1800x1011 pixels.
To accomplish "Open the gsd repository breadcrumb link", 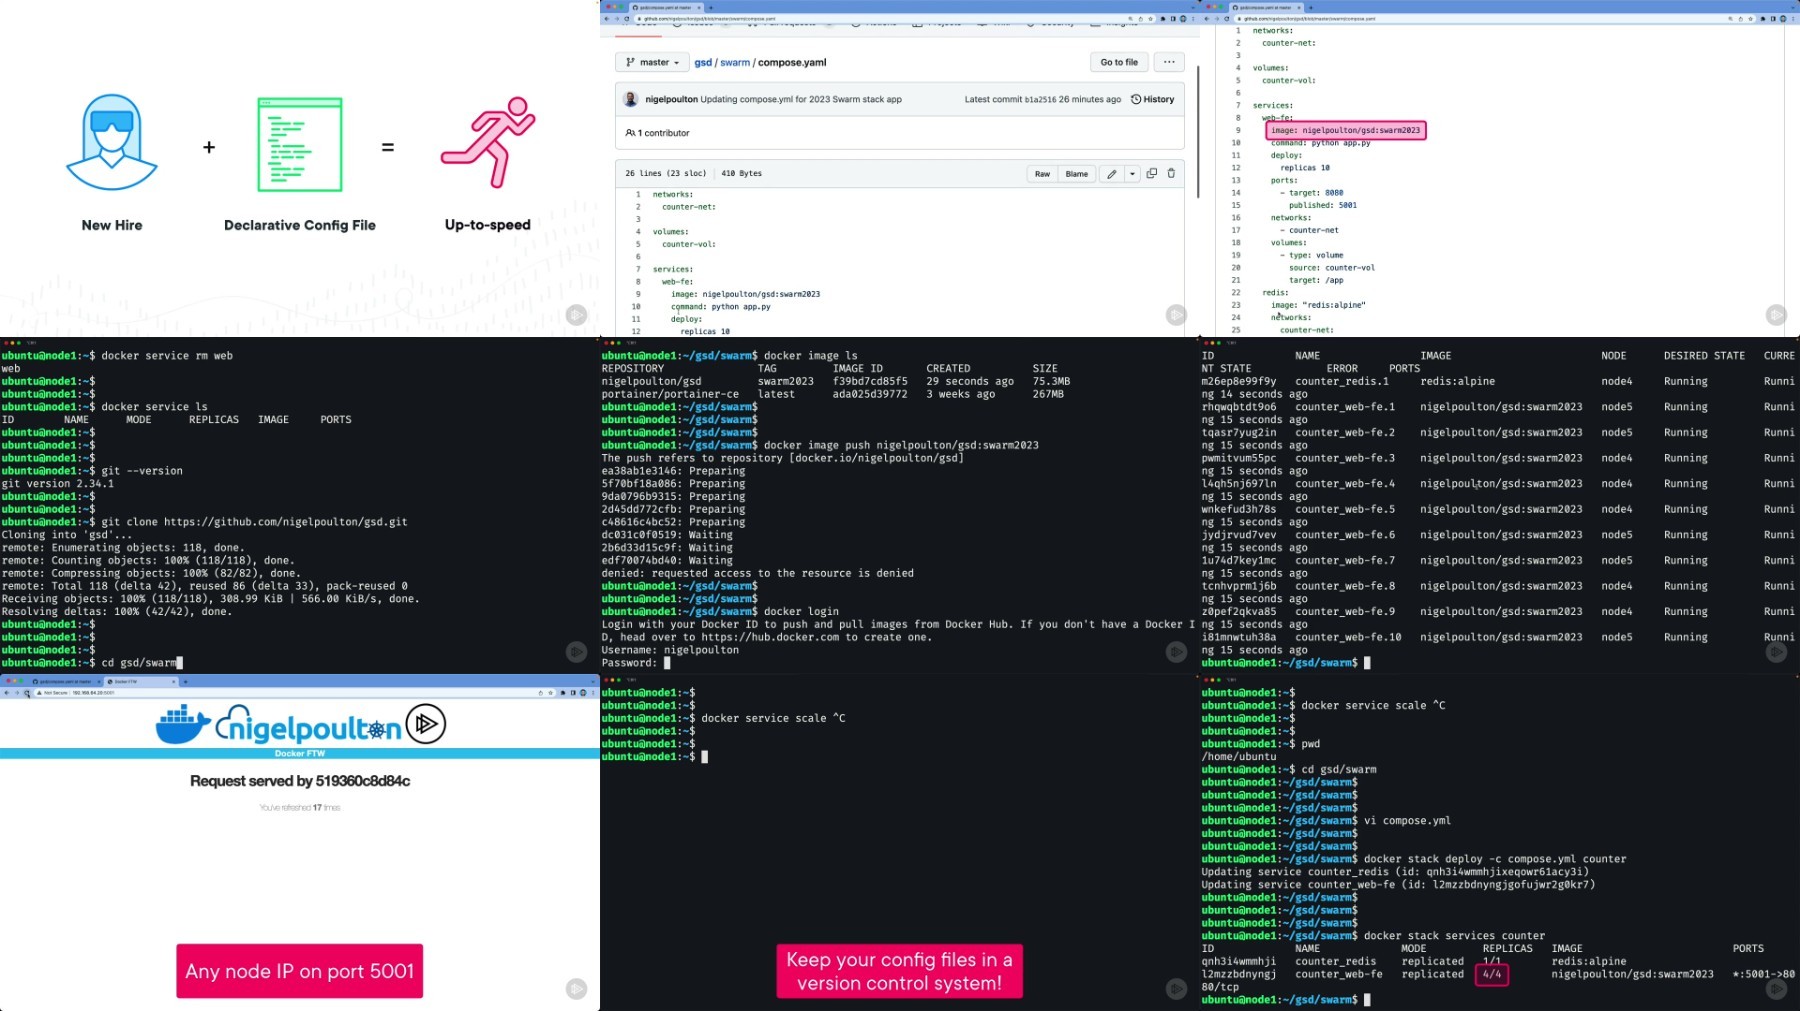I will 703,62.
